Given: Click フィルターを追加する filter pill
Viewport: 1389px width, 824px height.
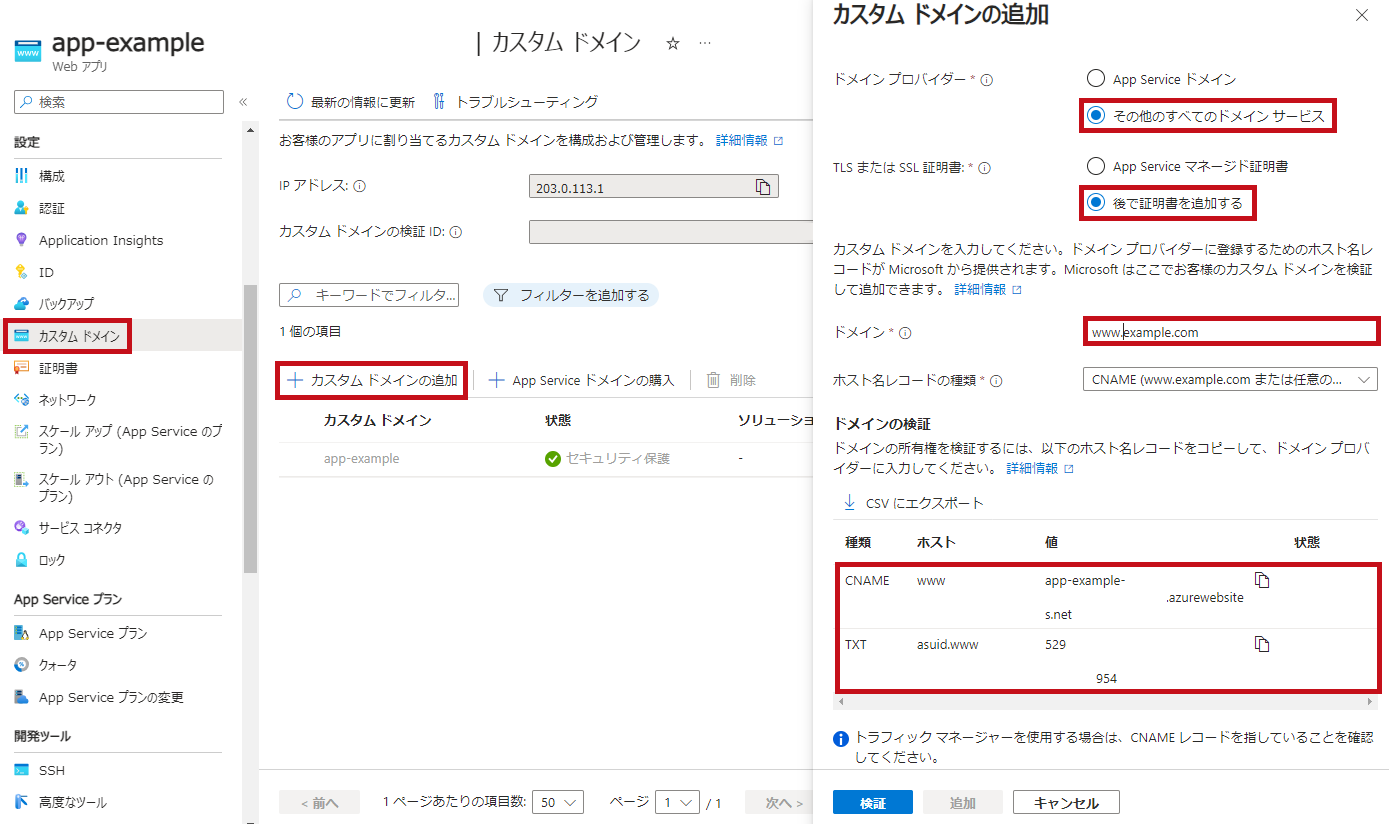Looking at the screenshot, I should click(x=571, y=295).
